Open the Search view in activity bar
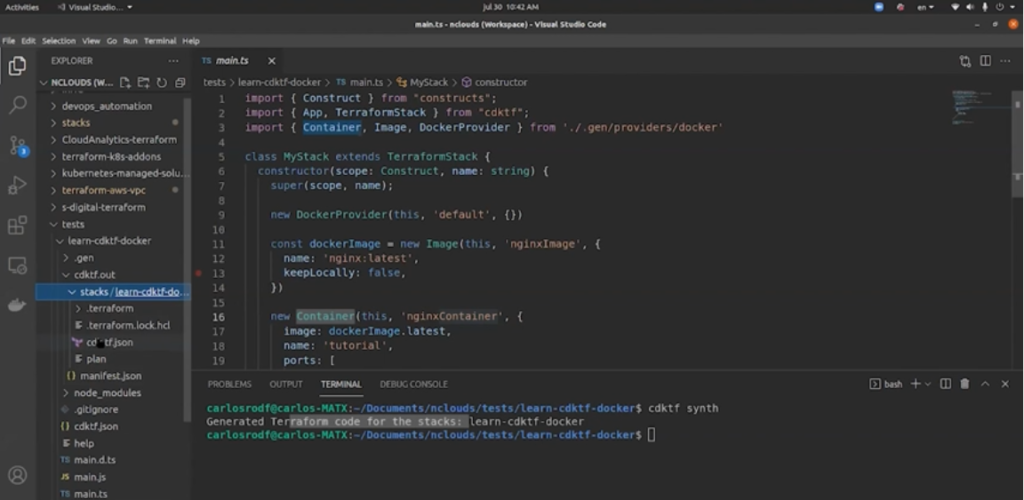Screen dimensions: 1024x500 click(17, 105)
